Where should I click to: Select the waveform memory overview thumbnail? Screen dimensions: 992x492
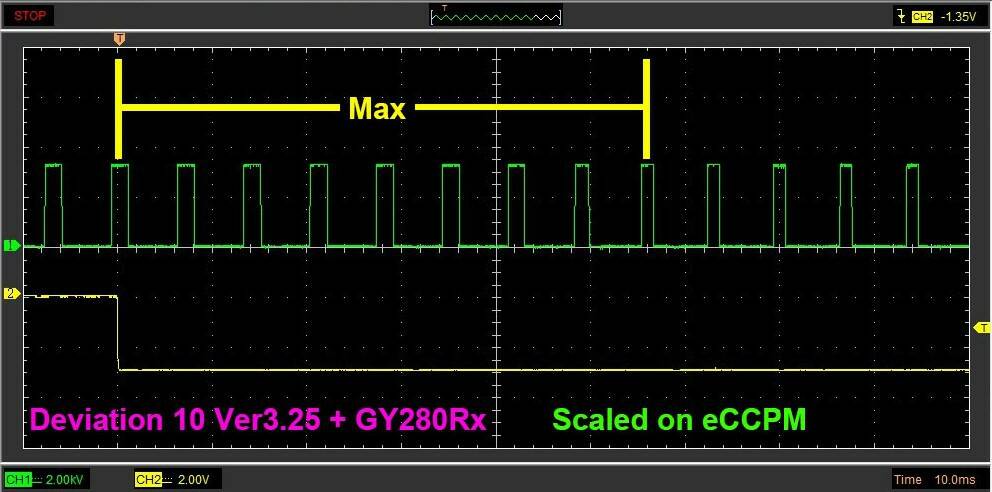(x=496, y=16)
